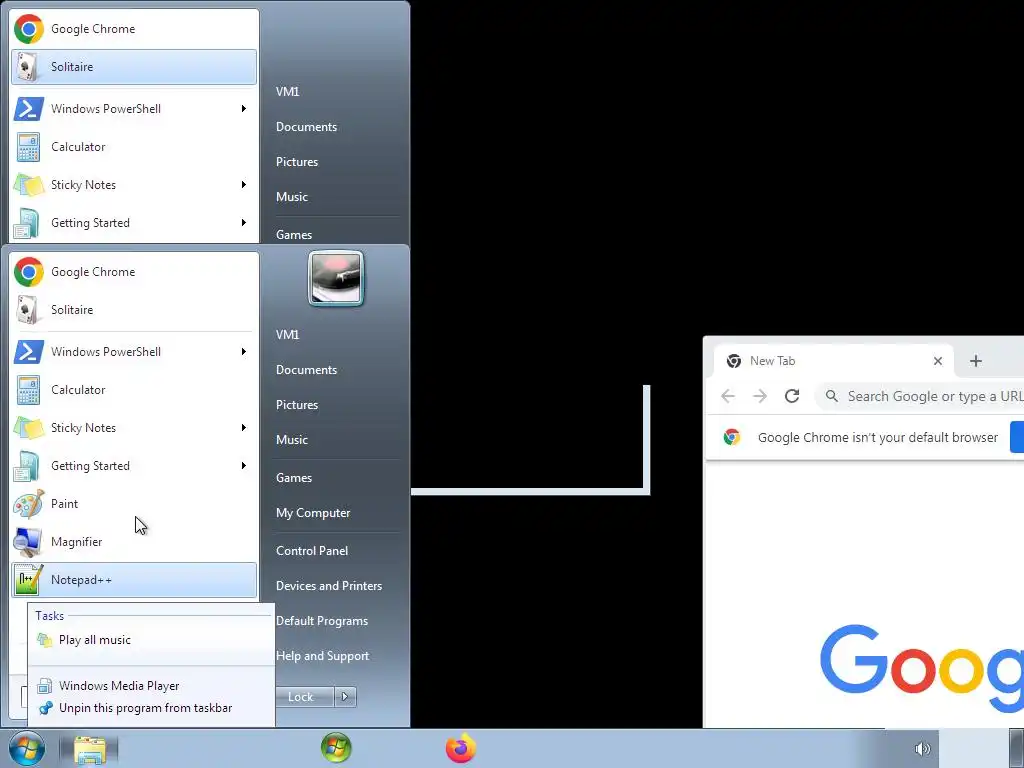Select Unpin this program from taskbar

coord(150,708)
